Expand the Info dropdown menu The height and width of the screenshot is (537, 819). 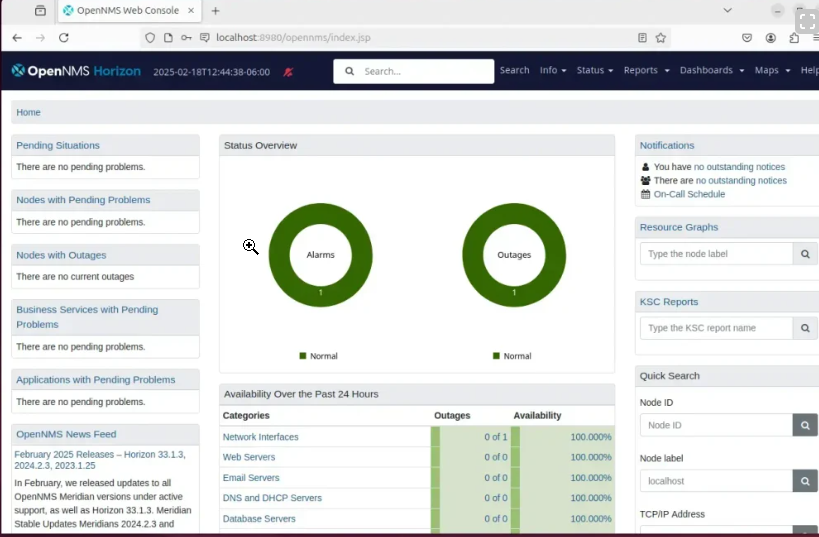point(553,71)
